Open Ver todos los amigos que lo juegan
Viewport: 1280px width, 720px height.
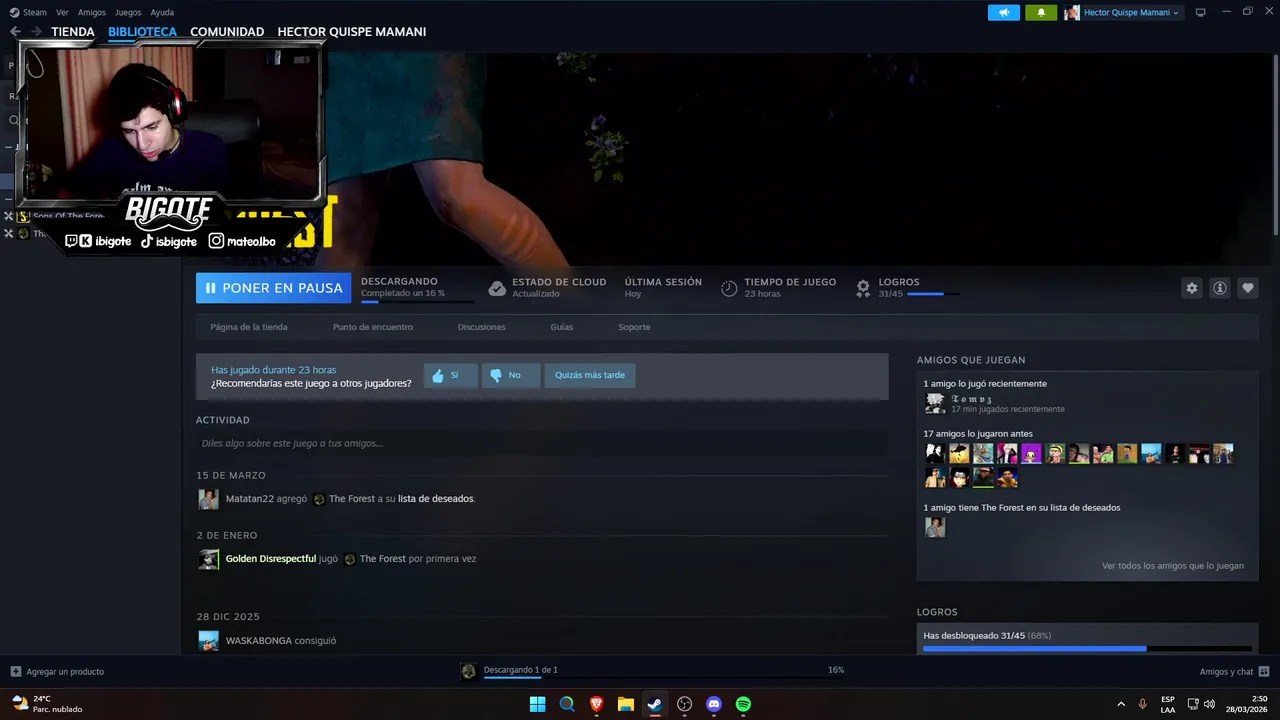click(x=1173, y=566)
